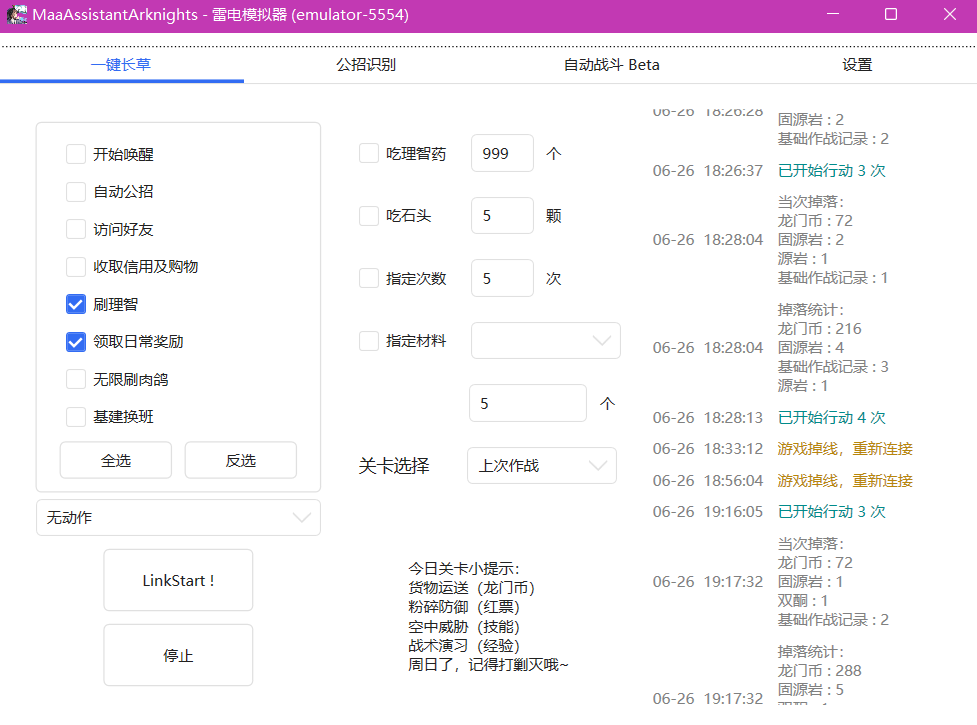Open the 公招识别 tab

(x=366, y=65)
